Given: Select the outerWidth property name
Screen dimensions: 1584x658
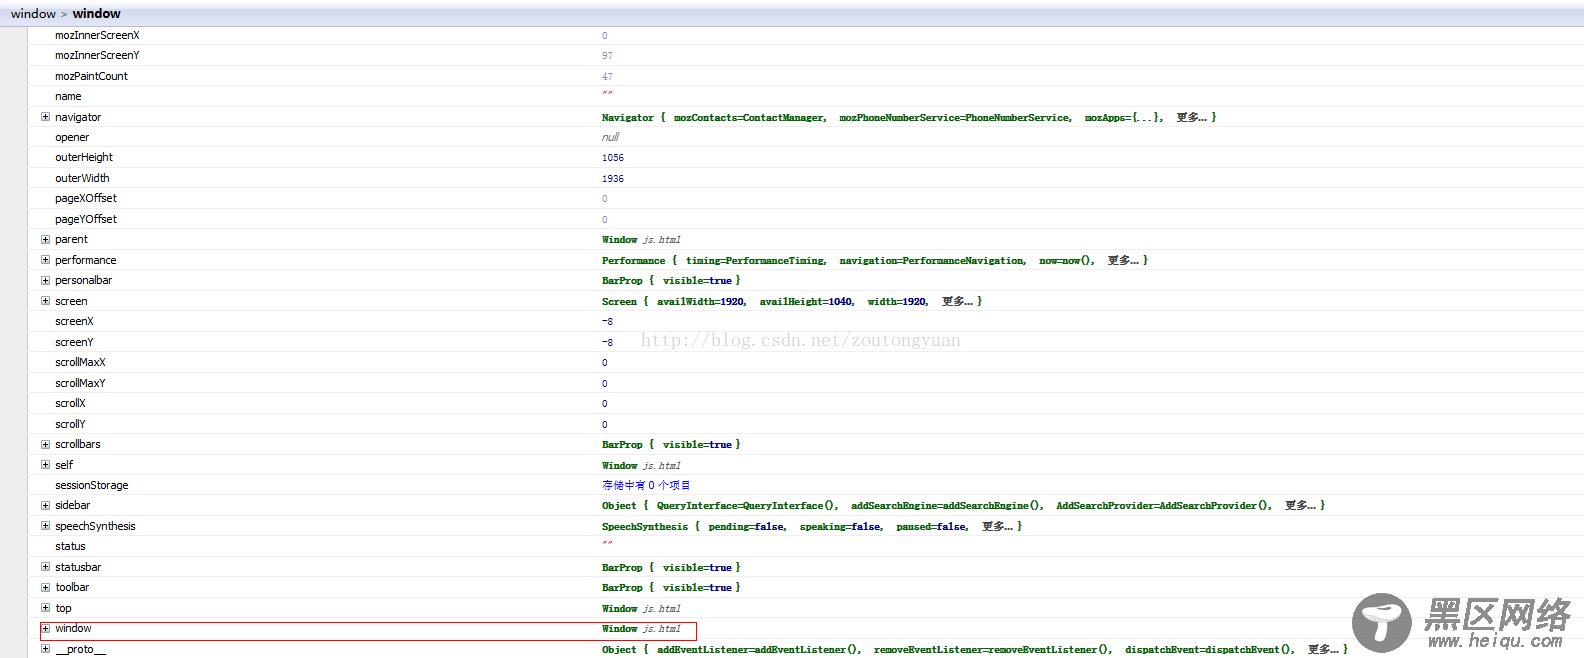Looking at the screenshot, I should (82, 178).
